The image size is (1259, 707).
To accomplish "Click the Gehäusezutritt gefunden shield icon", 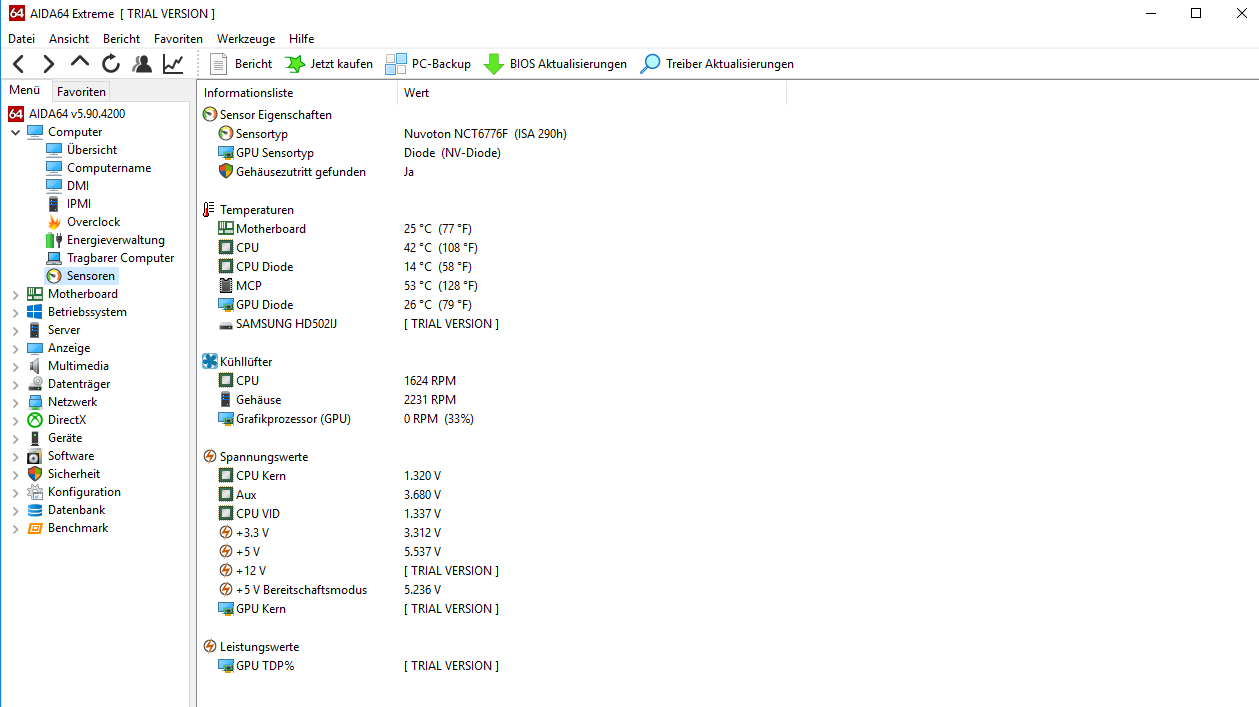I will (x=226, y=172).
